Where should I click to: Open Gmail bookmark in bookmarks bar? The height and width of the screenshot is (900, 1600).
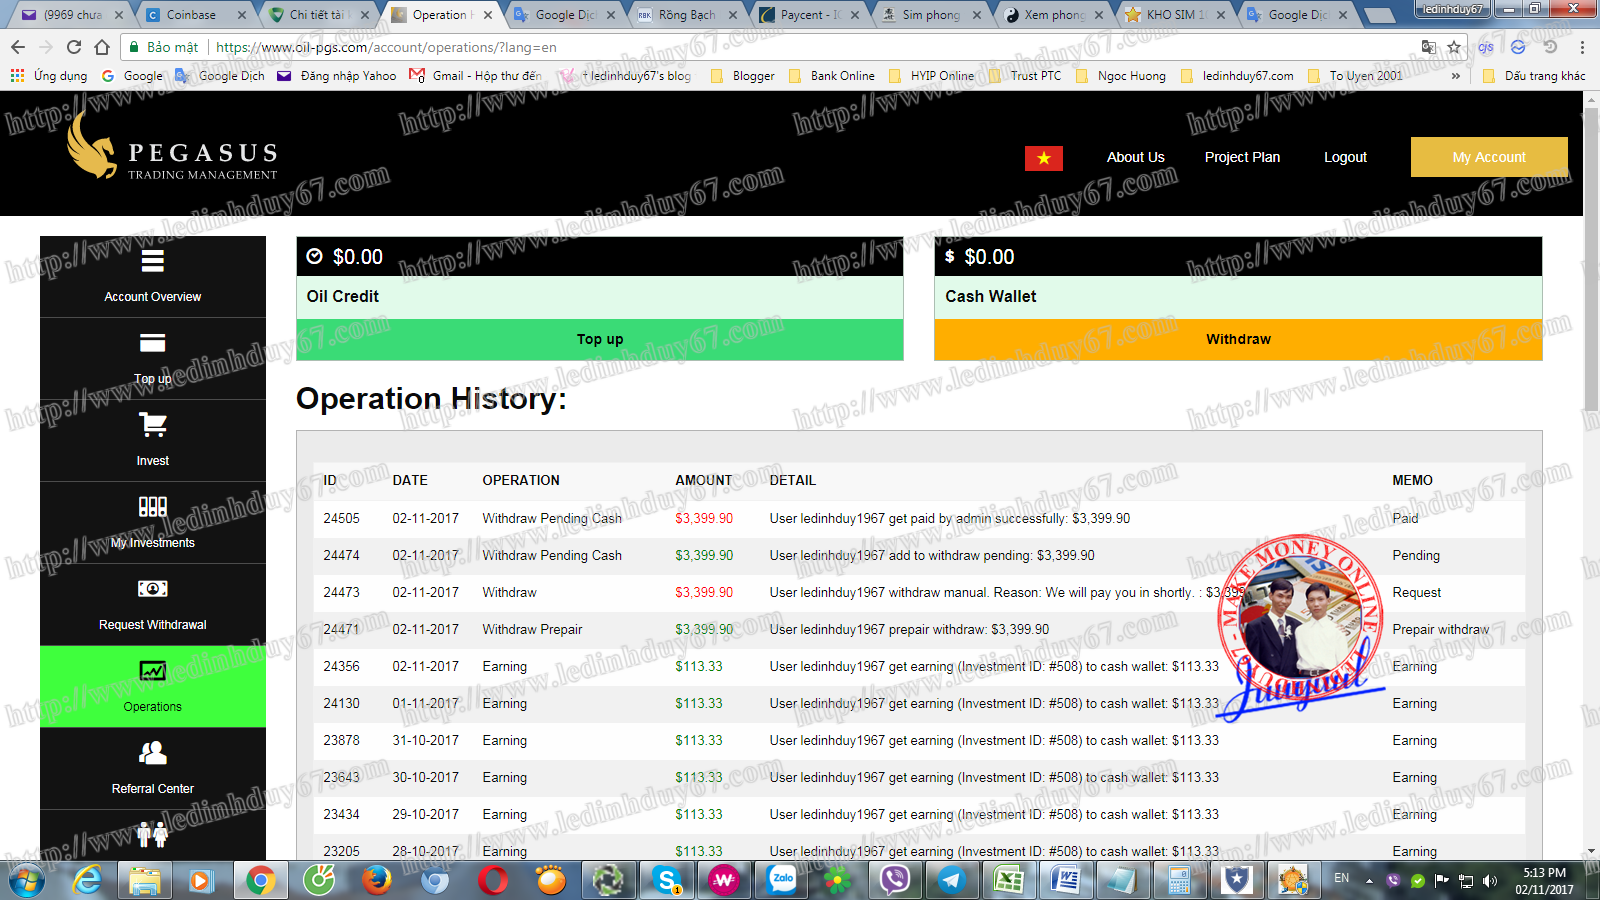click(x=475, y=76)
